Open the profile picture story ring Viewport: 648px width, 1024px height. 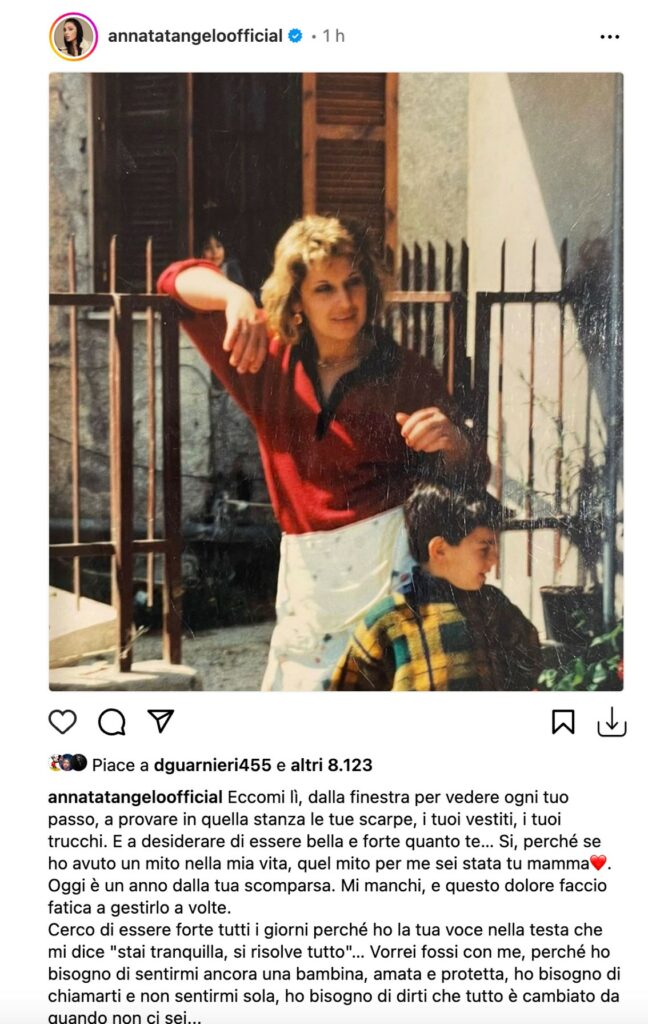pos(73,37)
